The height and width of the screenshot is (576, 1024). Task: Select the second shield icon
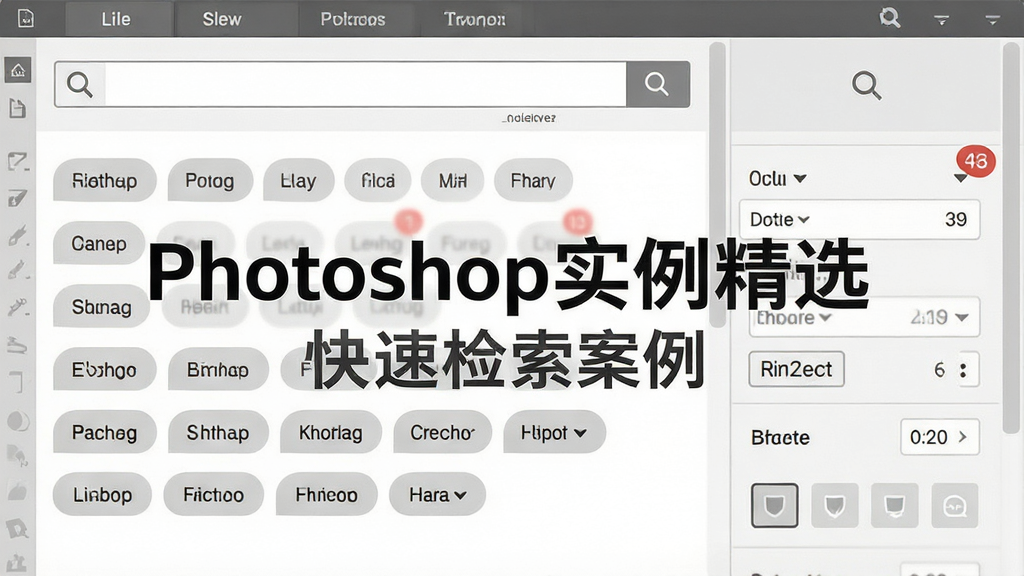835,505
